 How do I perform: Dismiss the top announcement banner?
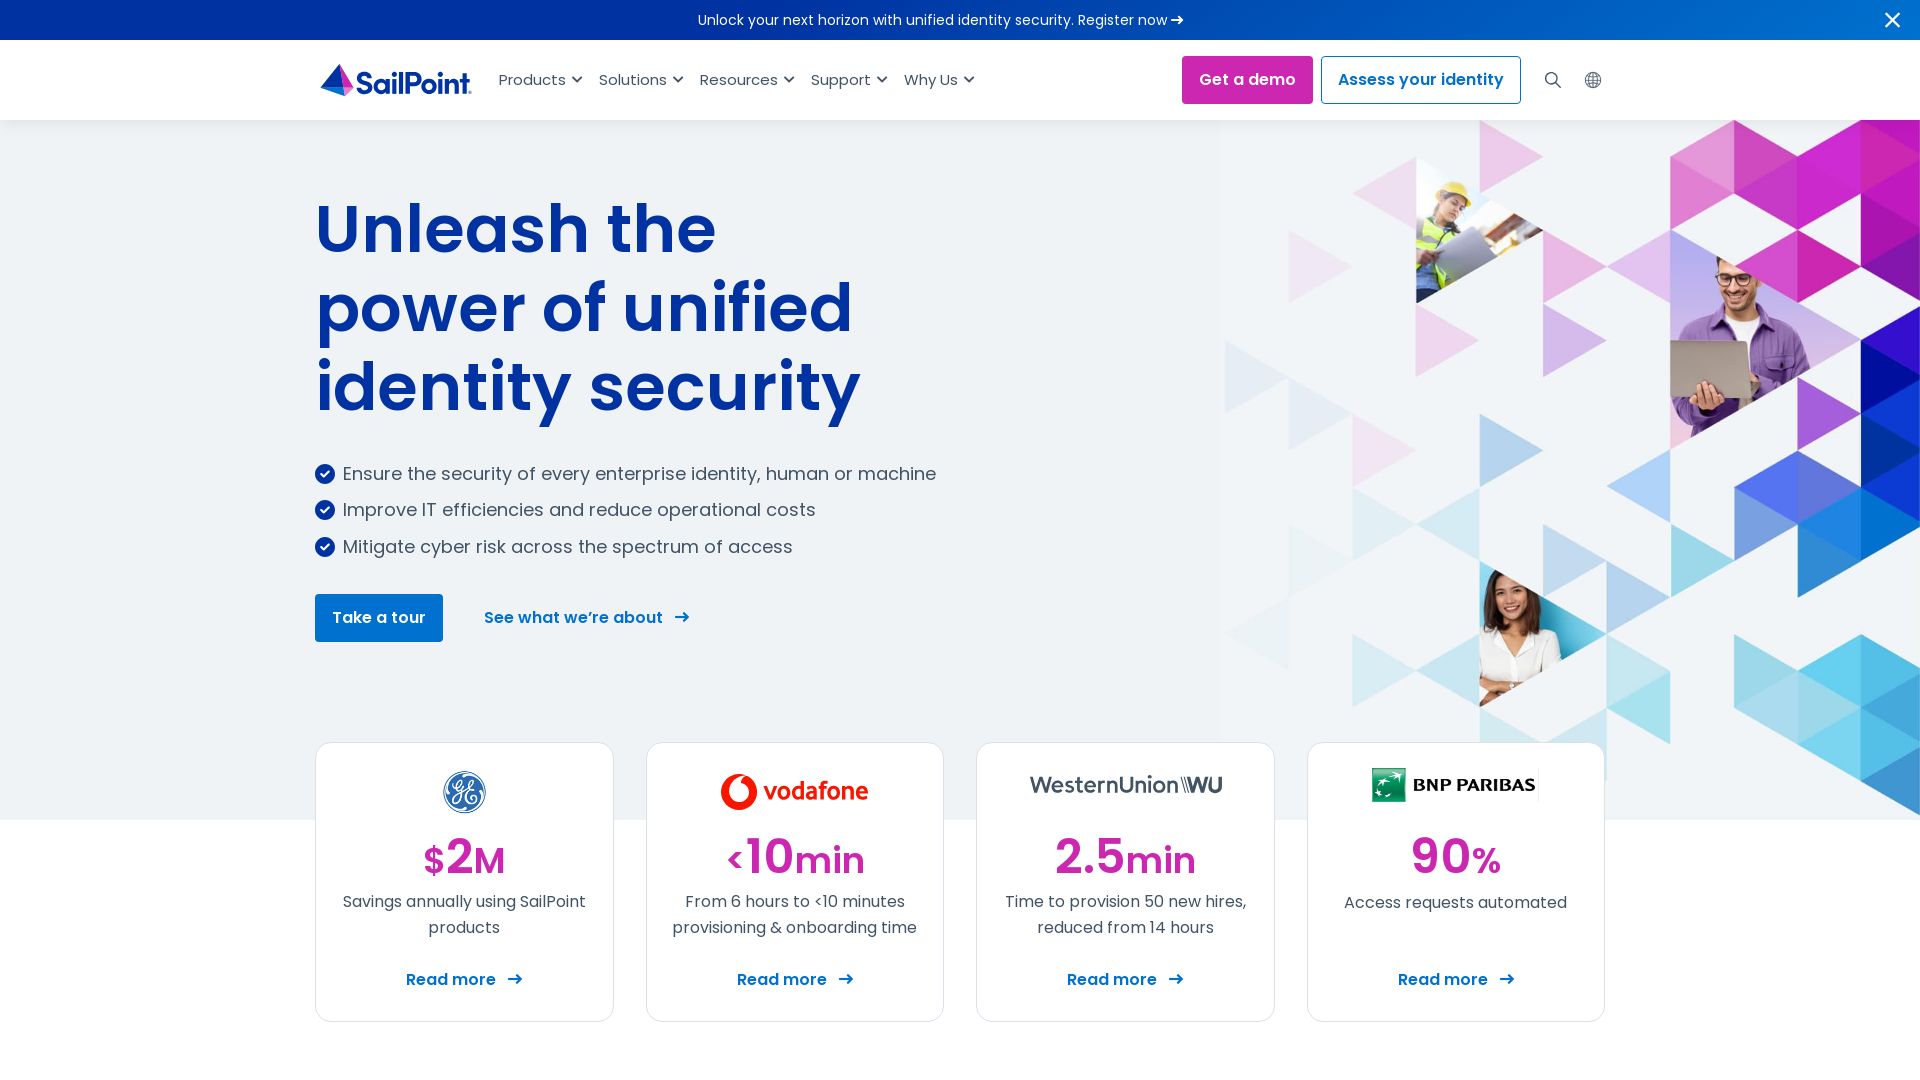pyautogui.click(x=1892, y=20)
